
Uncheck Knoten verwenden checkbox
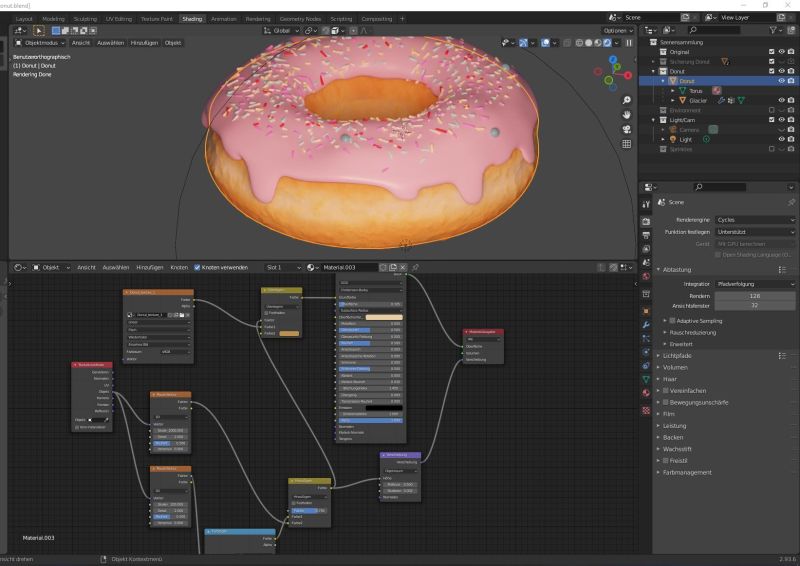pos(197,267)
